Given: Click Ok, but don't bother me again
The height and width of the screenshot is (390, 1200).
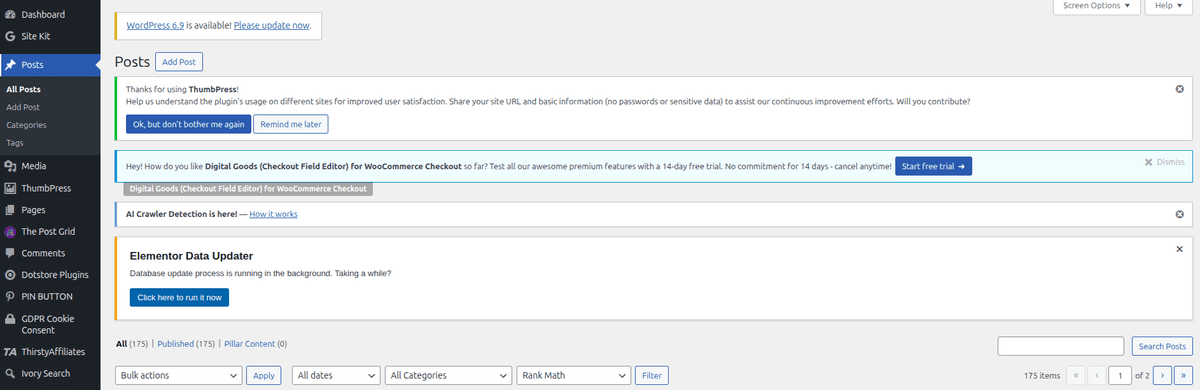Looking at the screenshot, I should (x=188, y=125).
